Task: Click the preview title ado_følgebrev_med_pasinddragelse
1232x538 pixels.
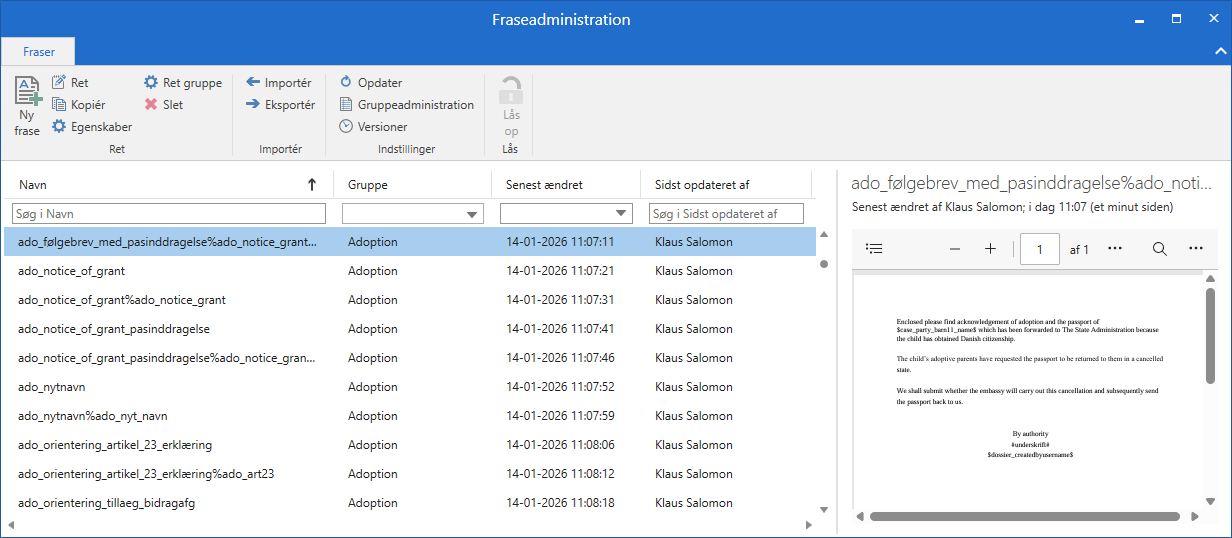Action: pyautogui.click(x=1031, y=185)
